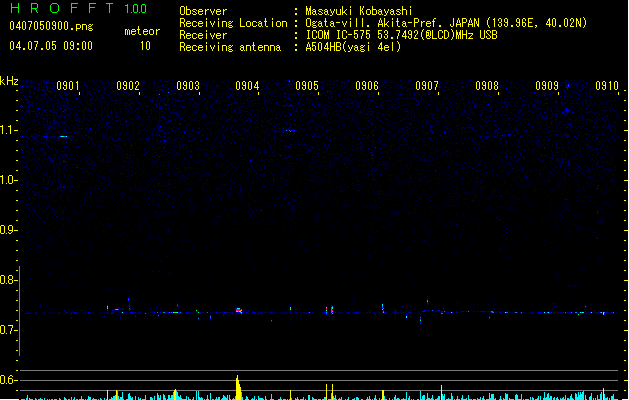Click the 0904 time marker
The image size is (629, 400).
tap(247, 86)
